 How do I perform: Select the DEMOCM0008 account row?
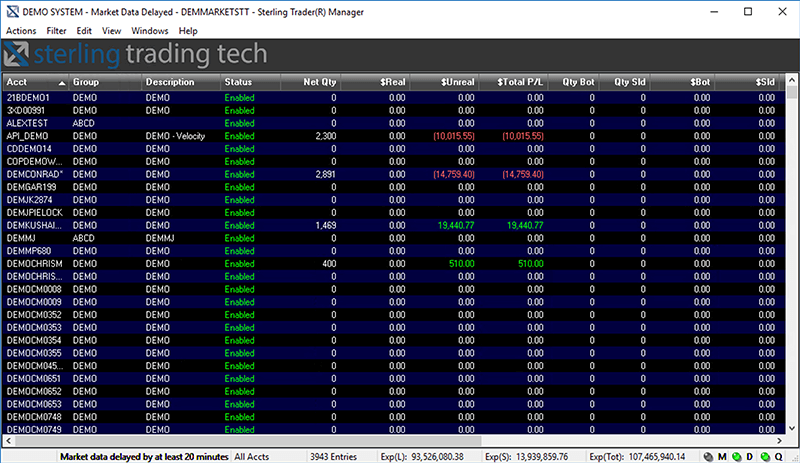coord(394,289)
